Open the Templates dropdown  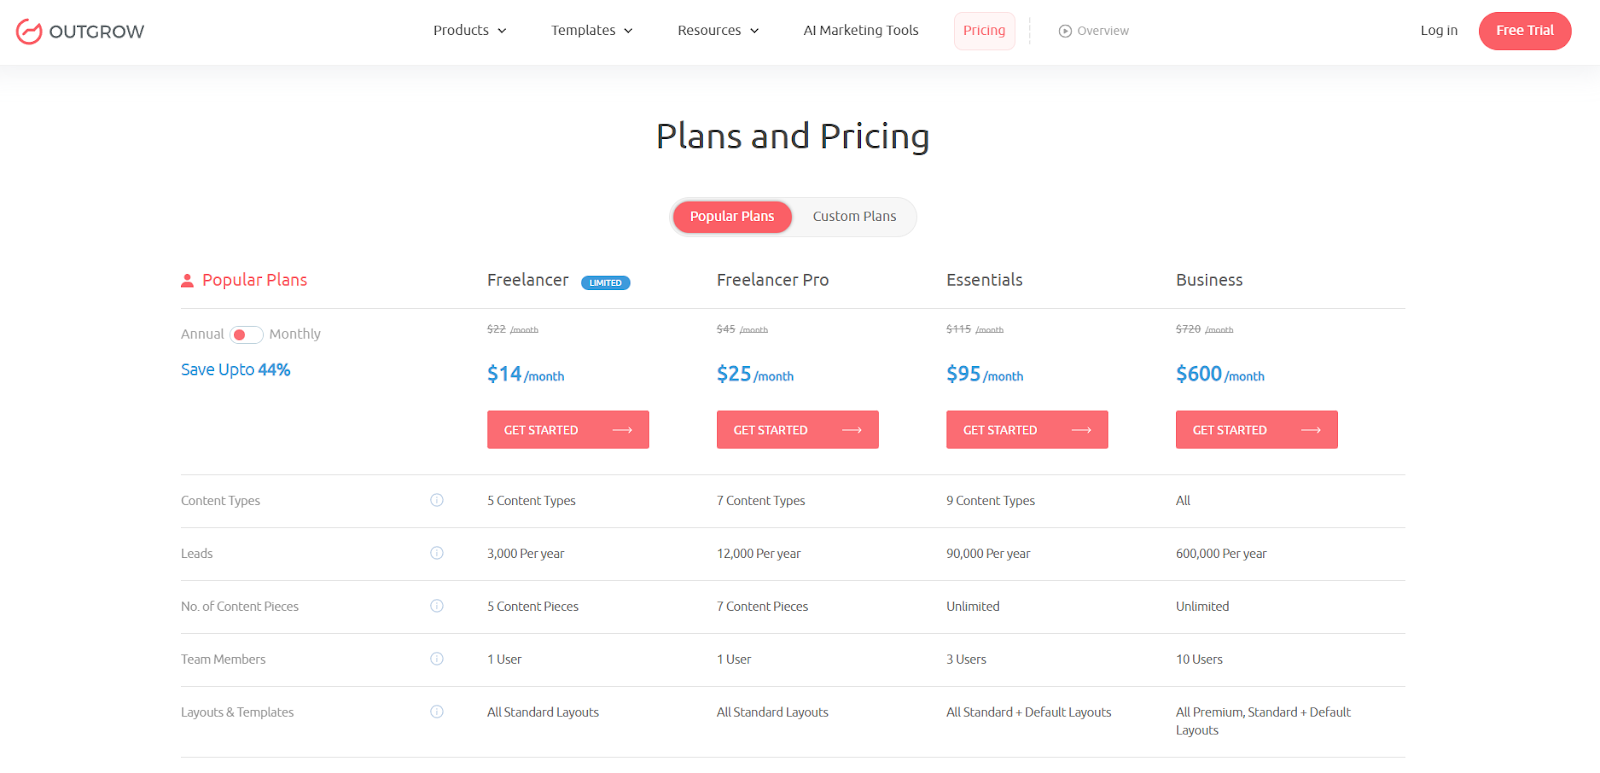[x=592, y=31]
